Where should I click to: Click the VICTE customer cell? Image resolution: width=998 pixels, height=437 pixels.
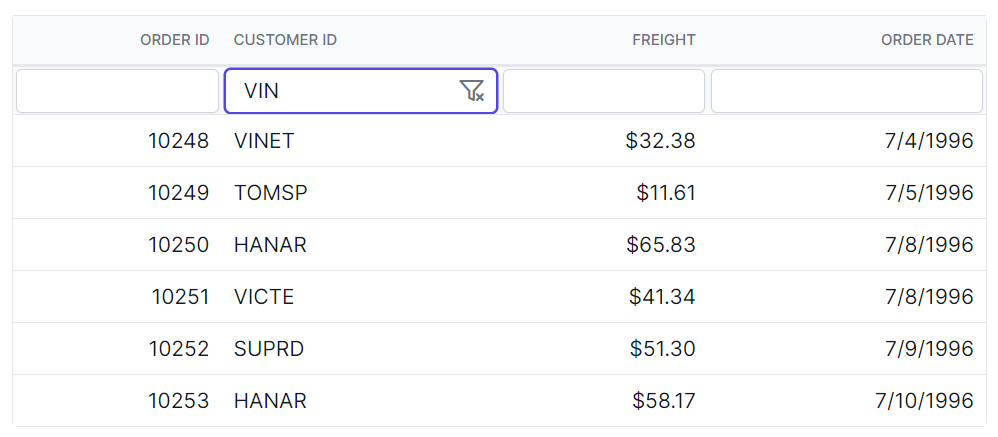[264, 297]
